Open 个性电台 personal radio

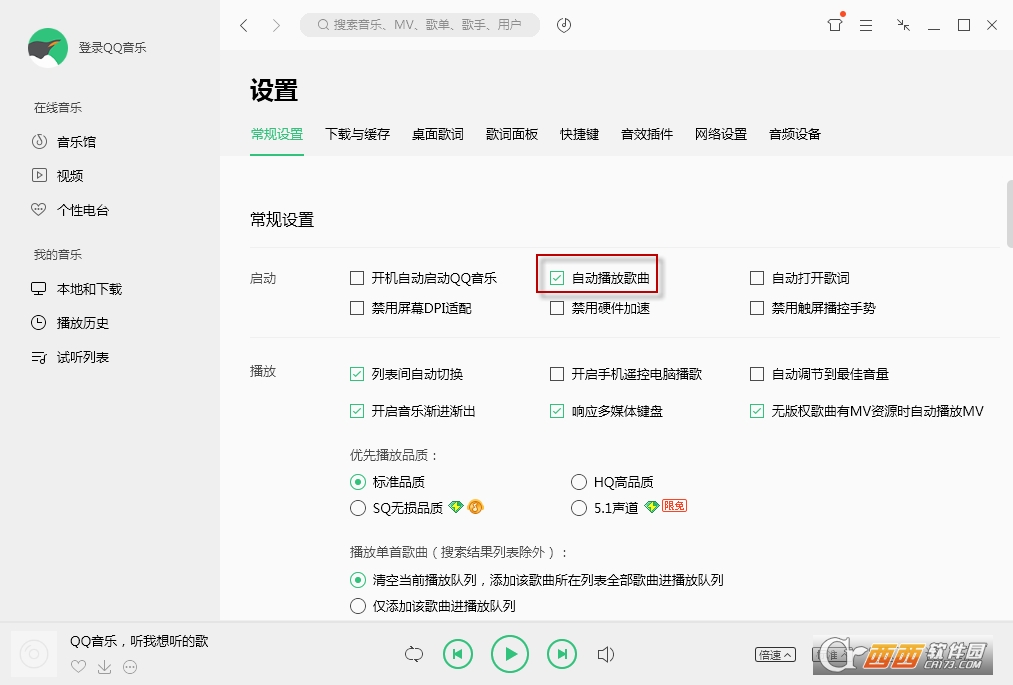[78, 209]
